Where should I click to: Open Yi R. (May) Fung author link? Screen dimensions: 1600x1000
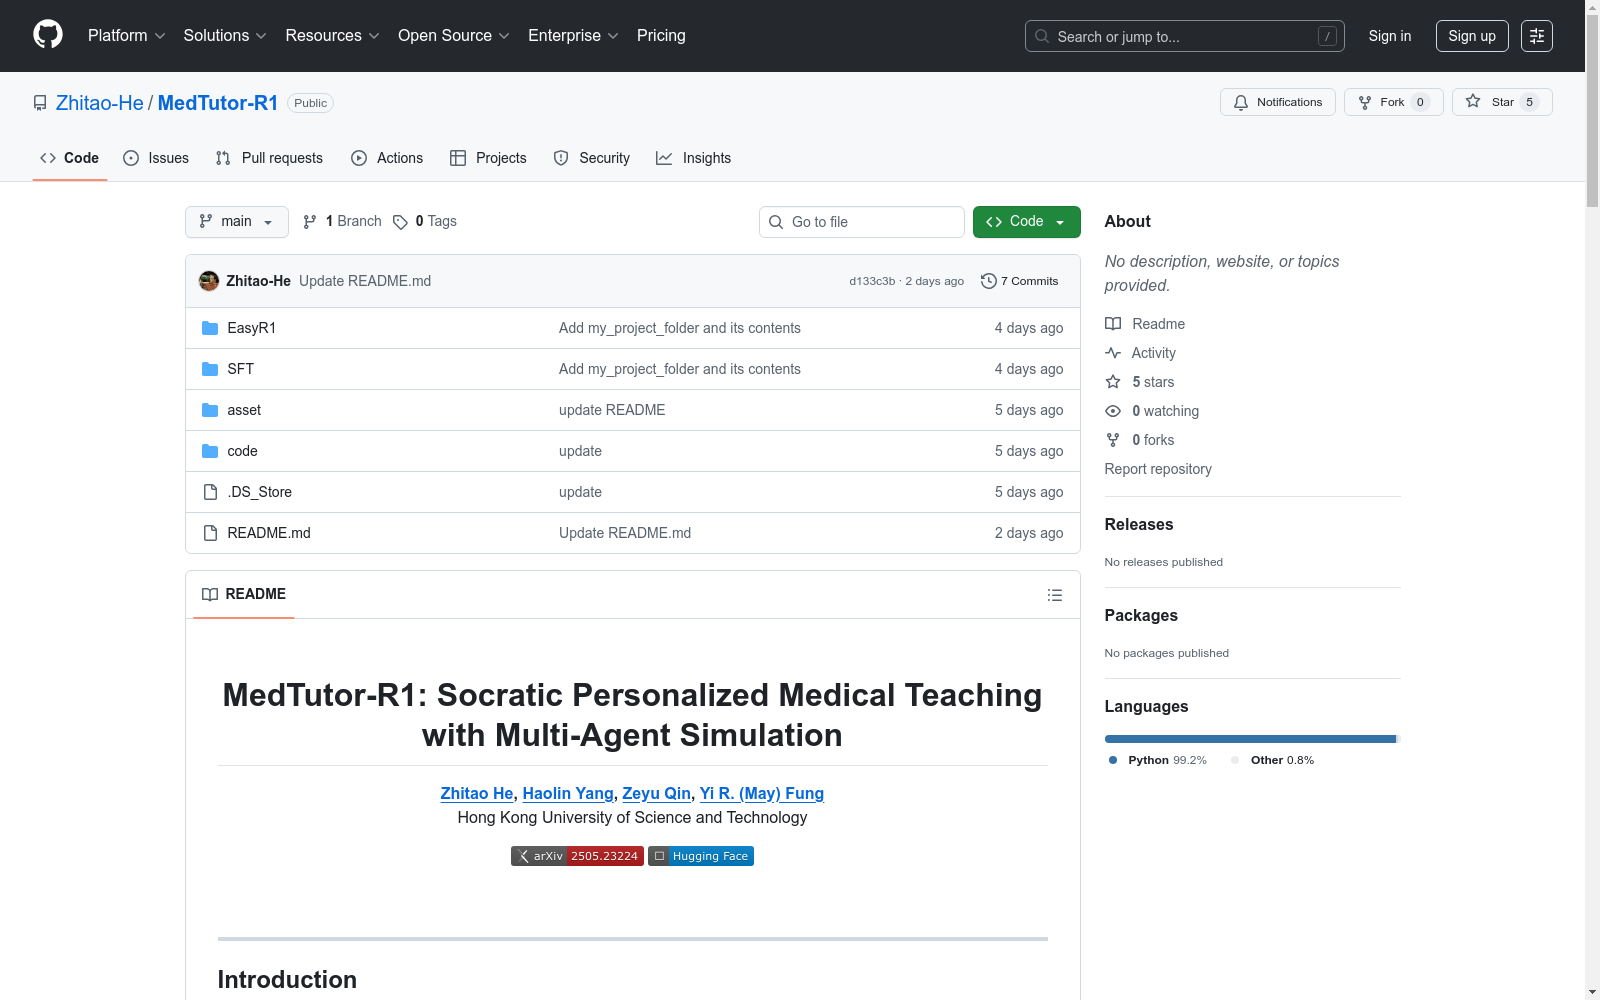[x=762, y=793]
